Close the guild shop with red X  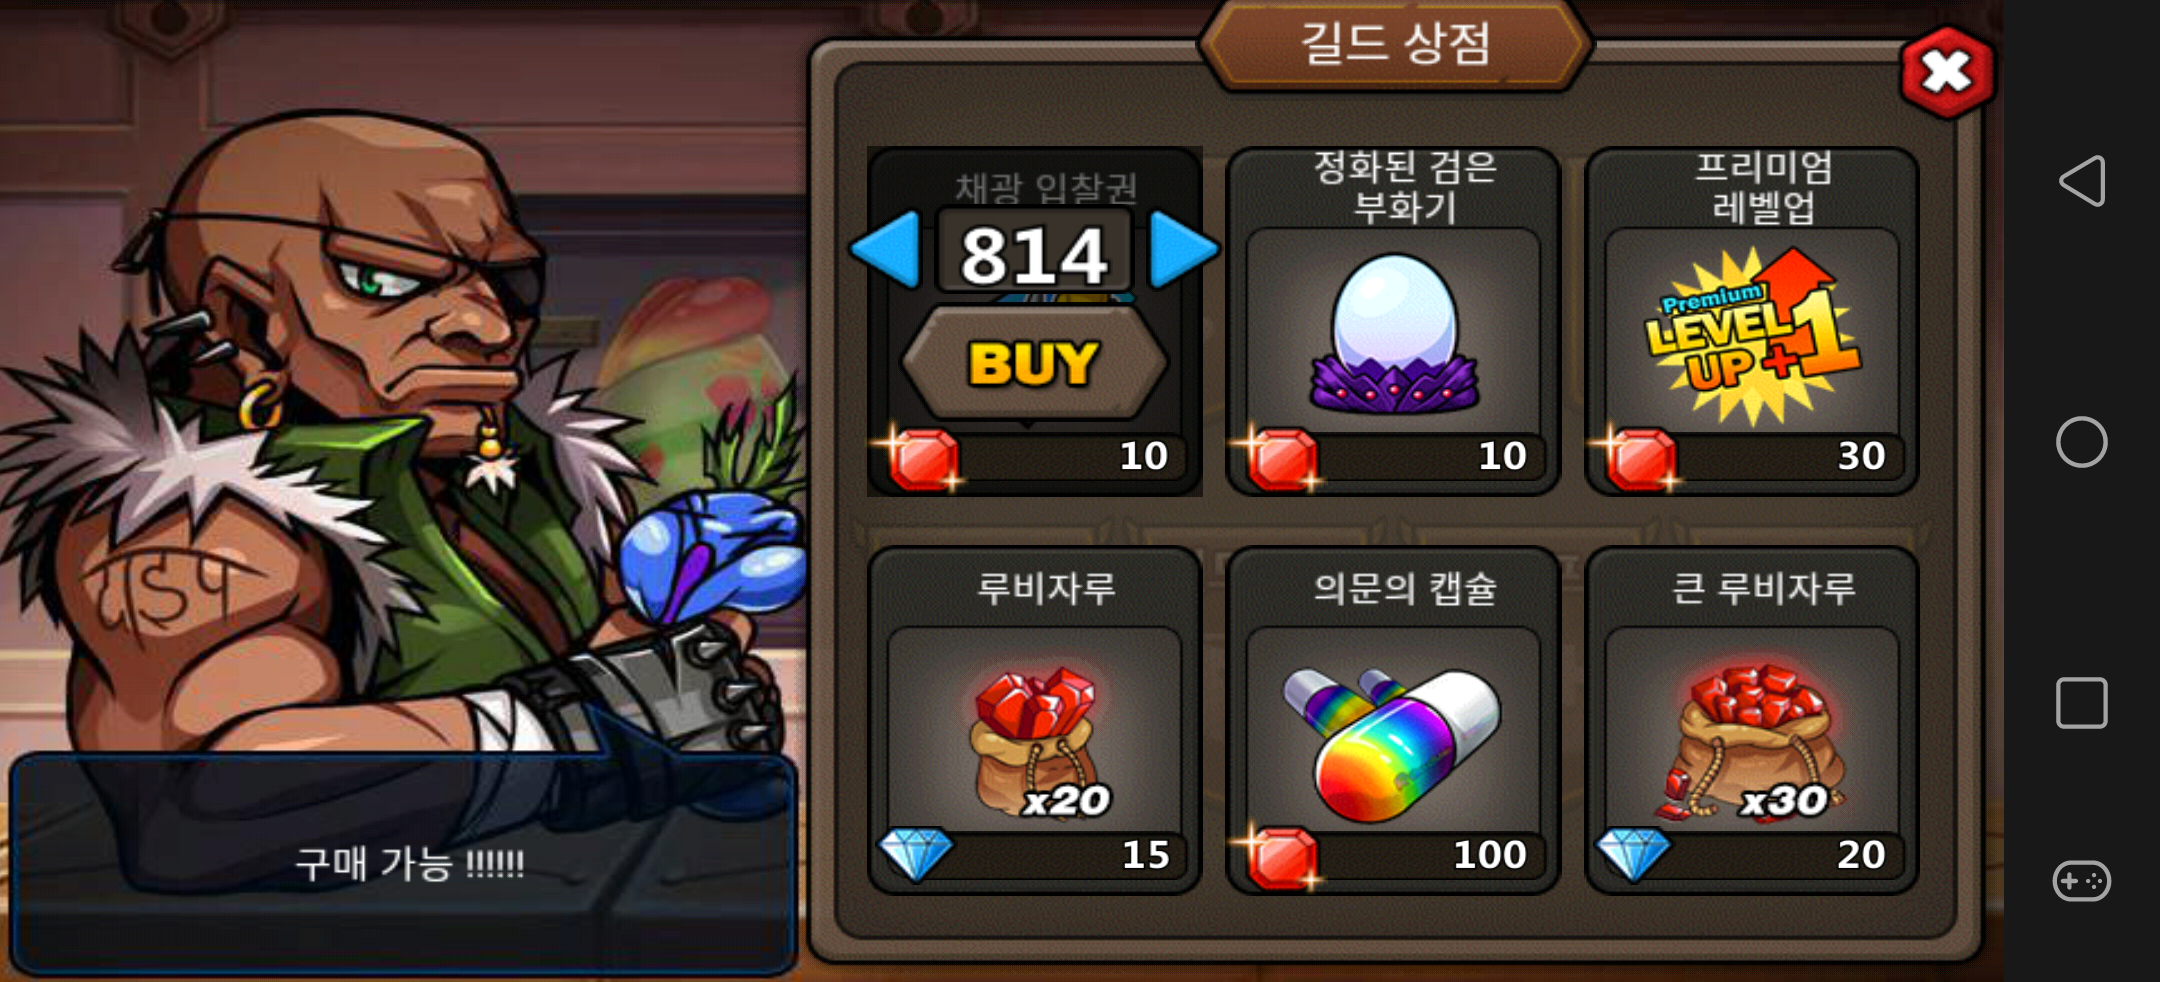[x=1946, y=72]
